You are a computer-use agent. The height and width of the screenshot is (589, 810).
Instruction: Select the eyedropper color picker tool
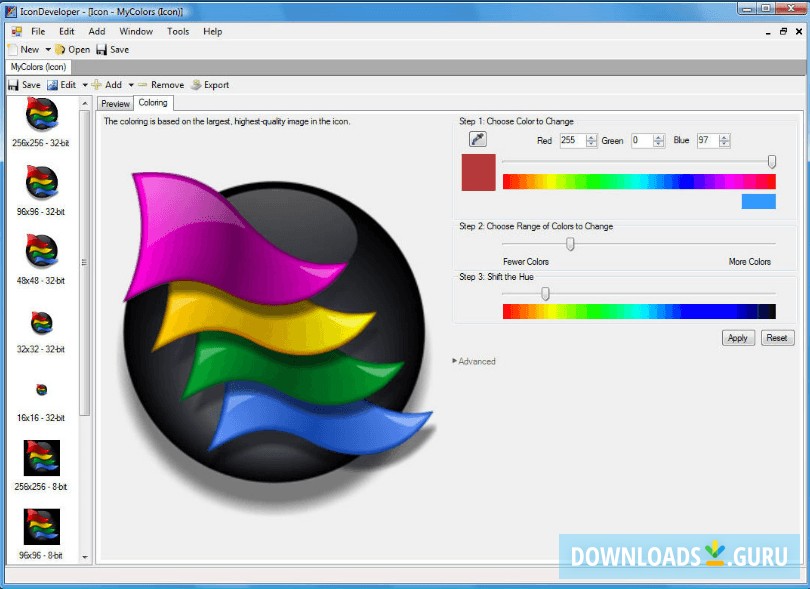[478, 139]
